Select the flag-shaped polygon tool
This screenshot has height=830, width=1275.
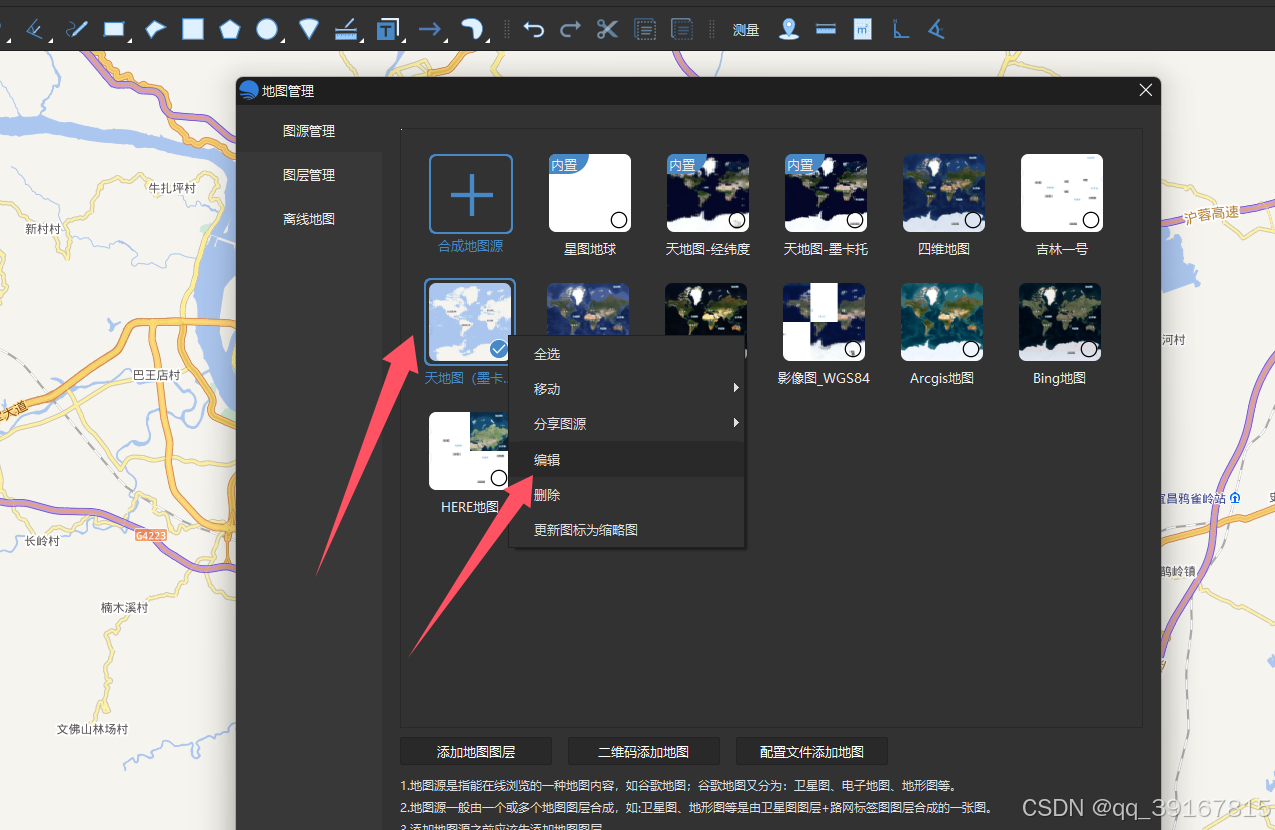(x=155, y=29)
